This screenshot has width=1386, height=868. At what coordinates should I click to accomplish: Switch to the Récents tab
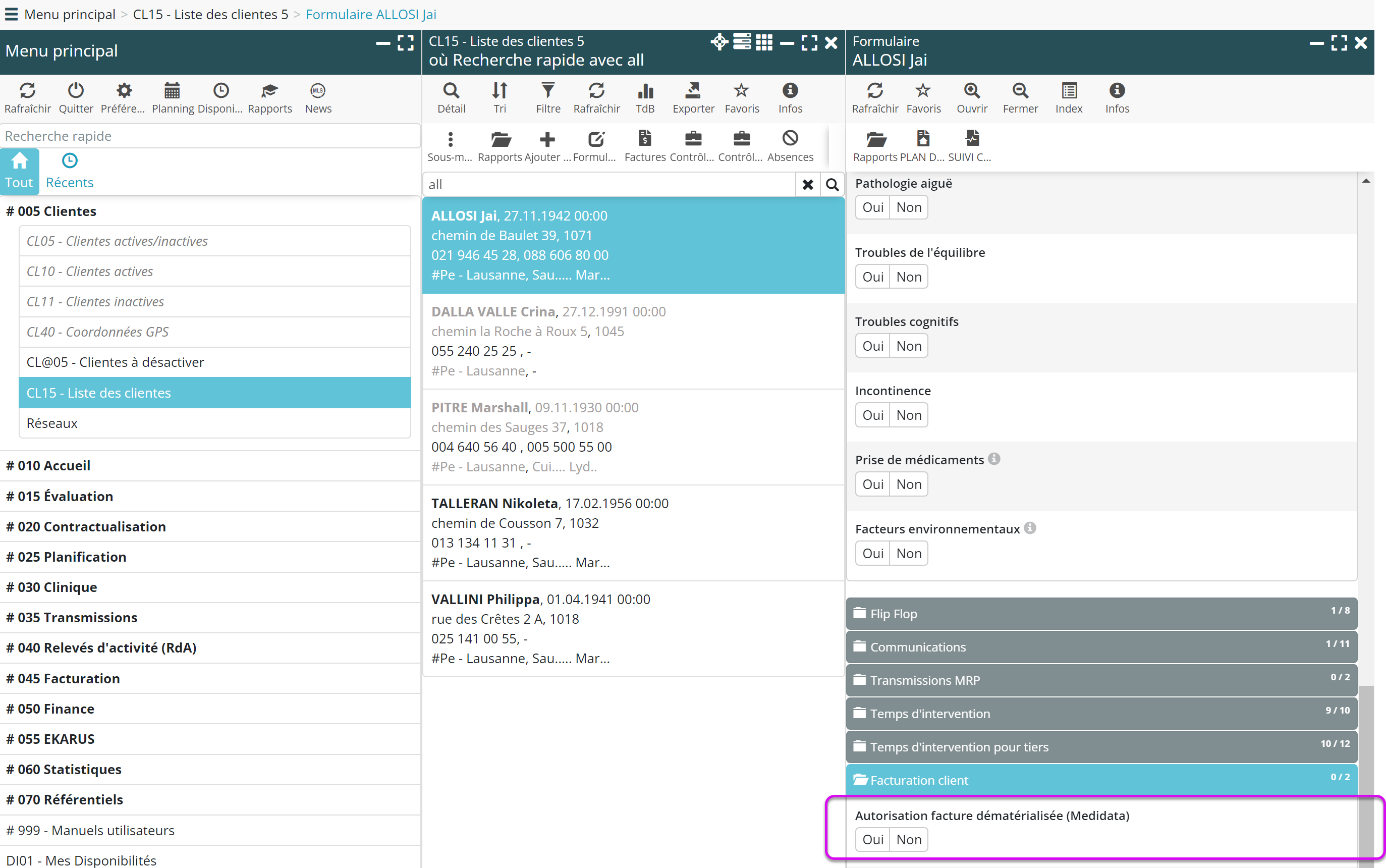pyautogui.click(x=70, y=171)
